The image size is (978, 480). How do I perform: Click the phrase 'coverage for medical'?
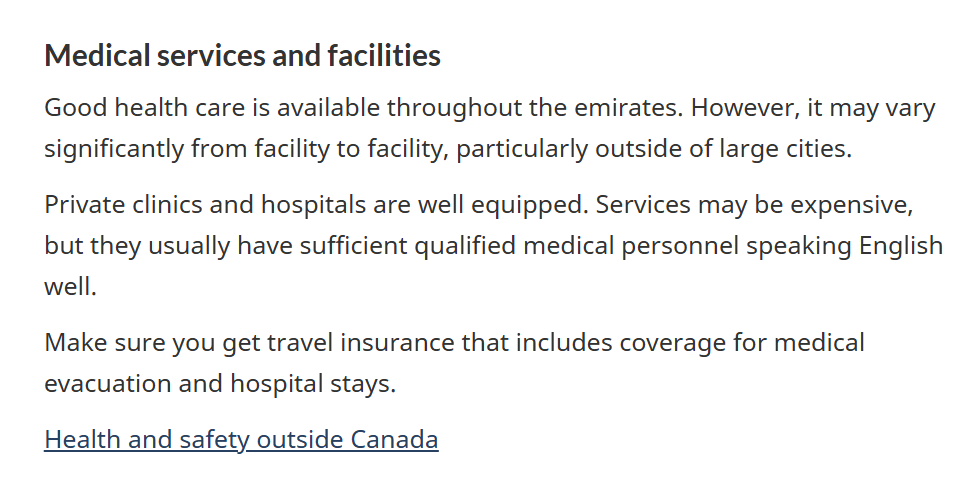(x=742, y=342)
